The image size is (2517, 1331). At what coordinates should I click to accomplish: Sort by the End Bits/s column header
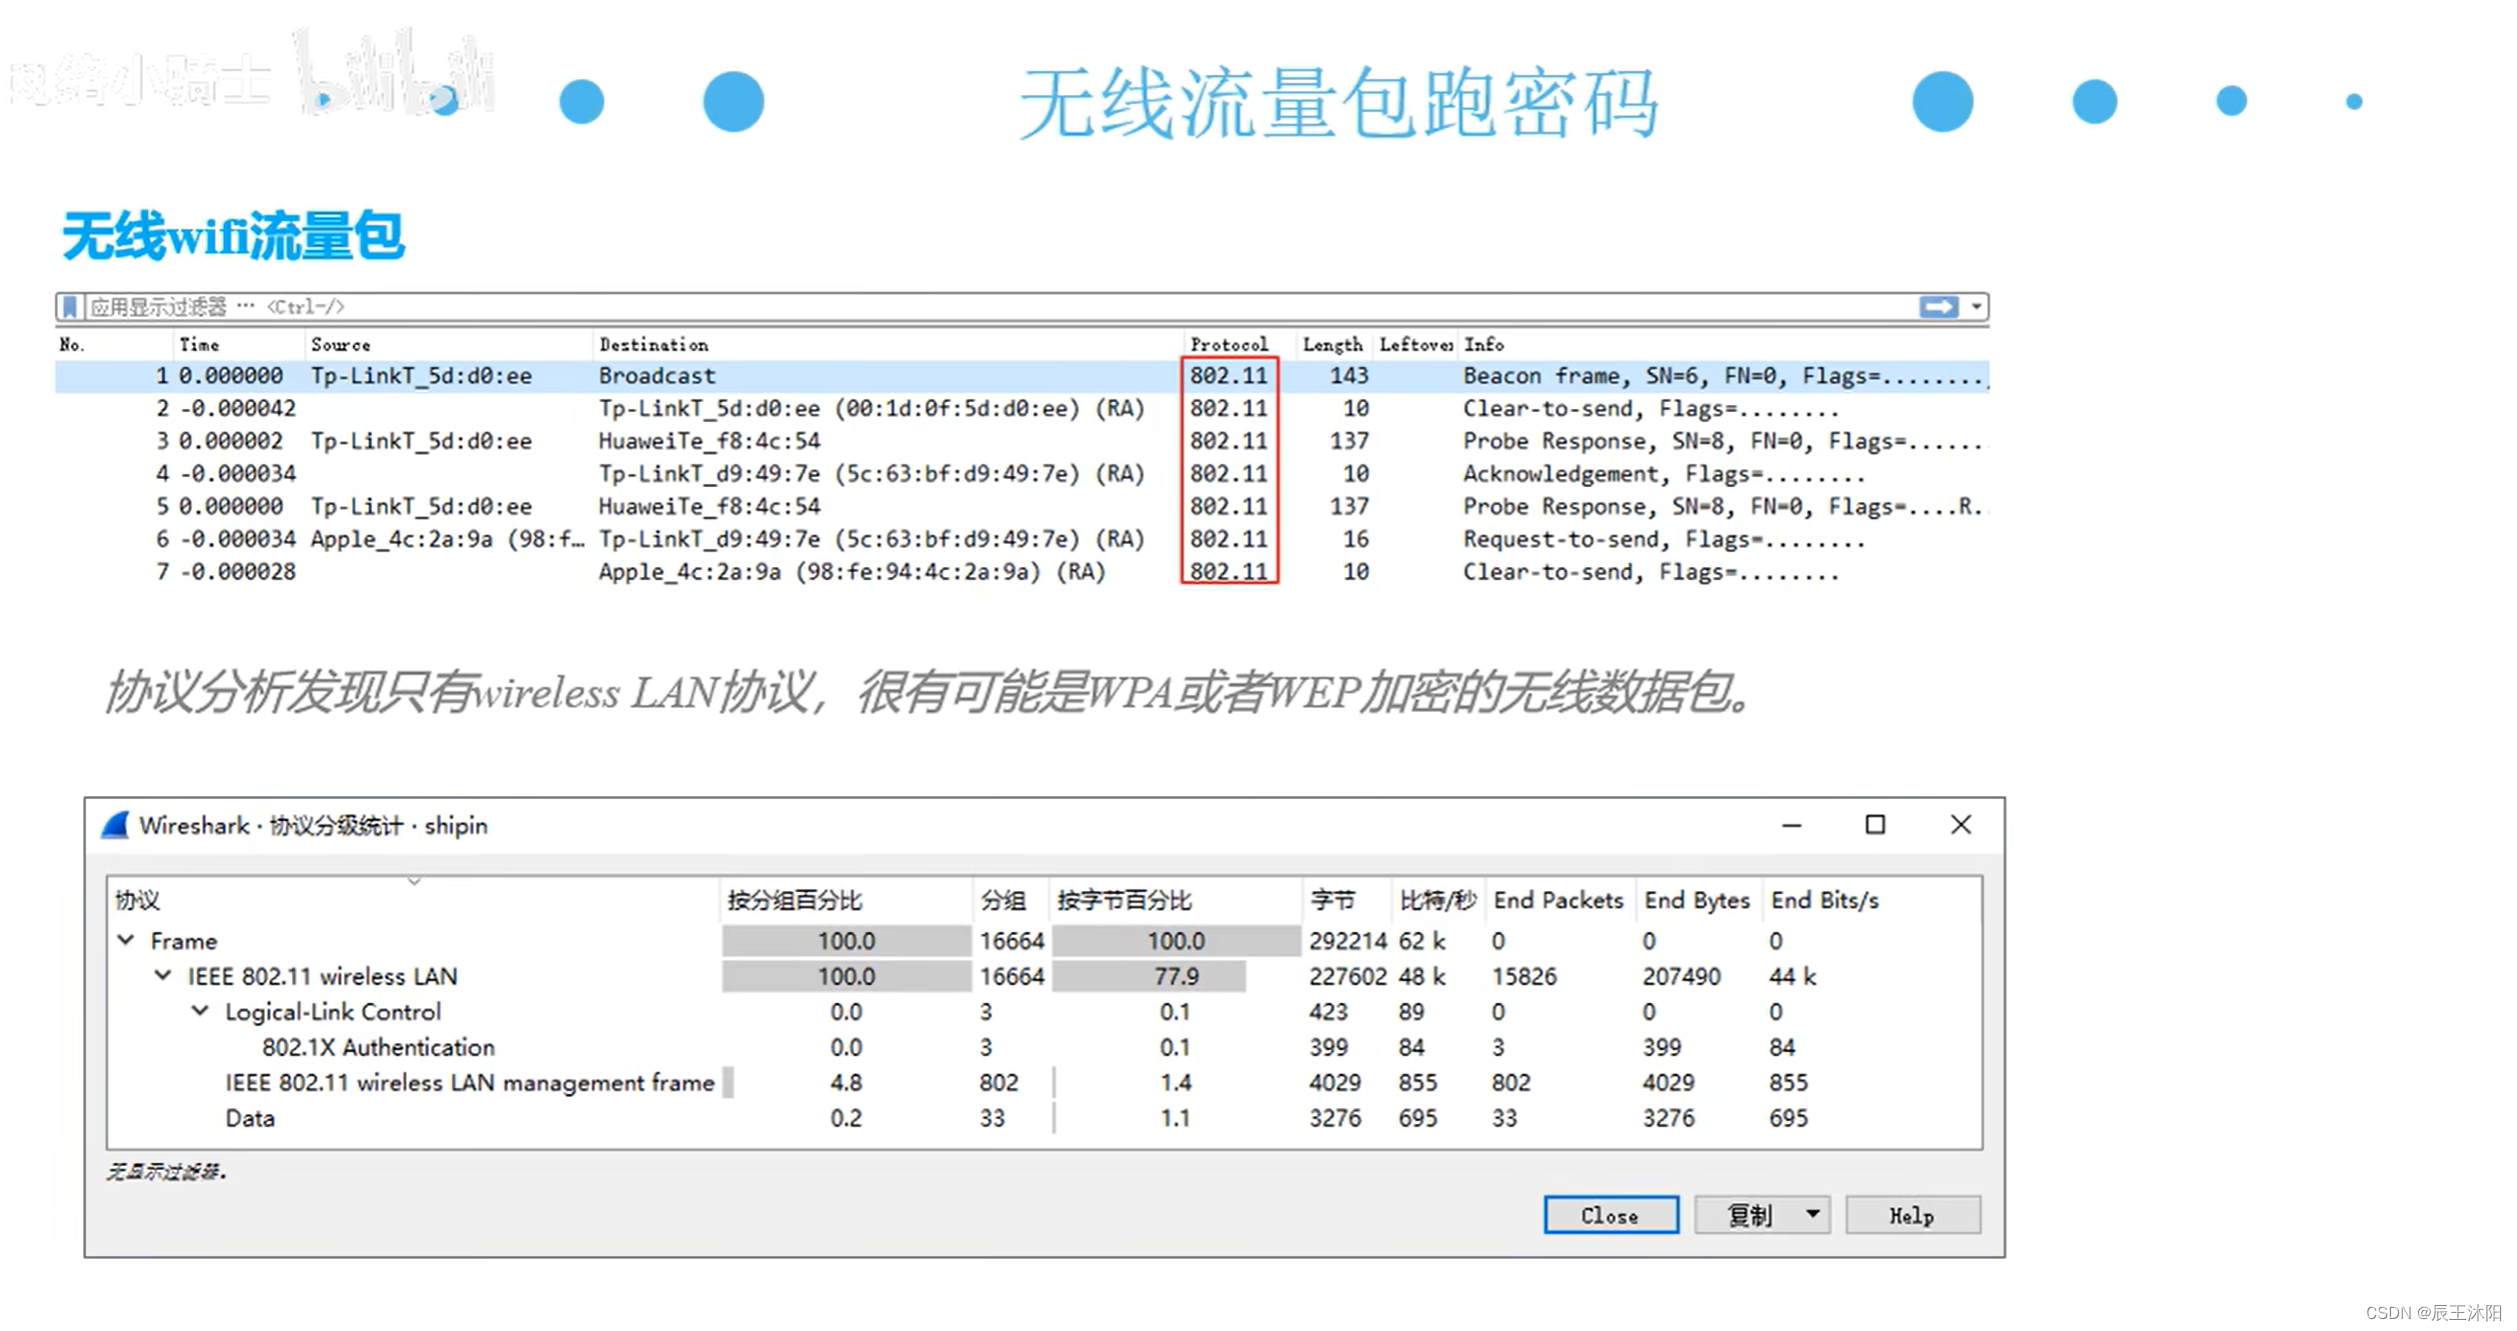click(x=1871, y=901)
